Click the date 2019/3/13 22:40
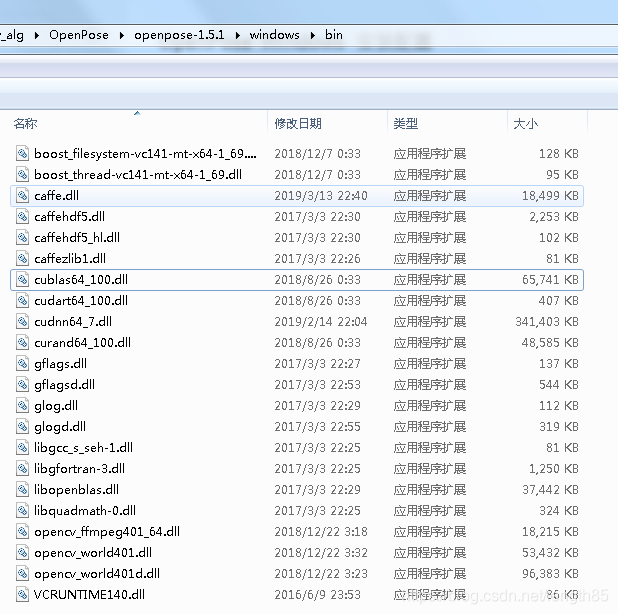The height and width of the screenshot is (614, 618). (321, 195)
